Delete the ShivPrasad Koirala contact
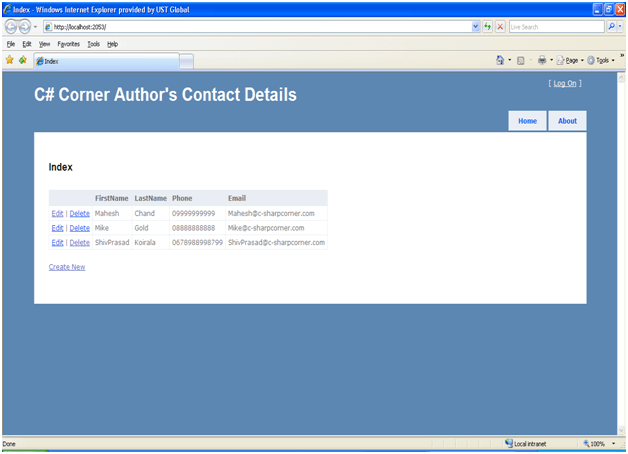 tap(79, 243)
